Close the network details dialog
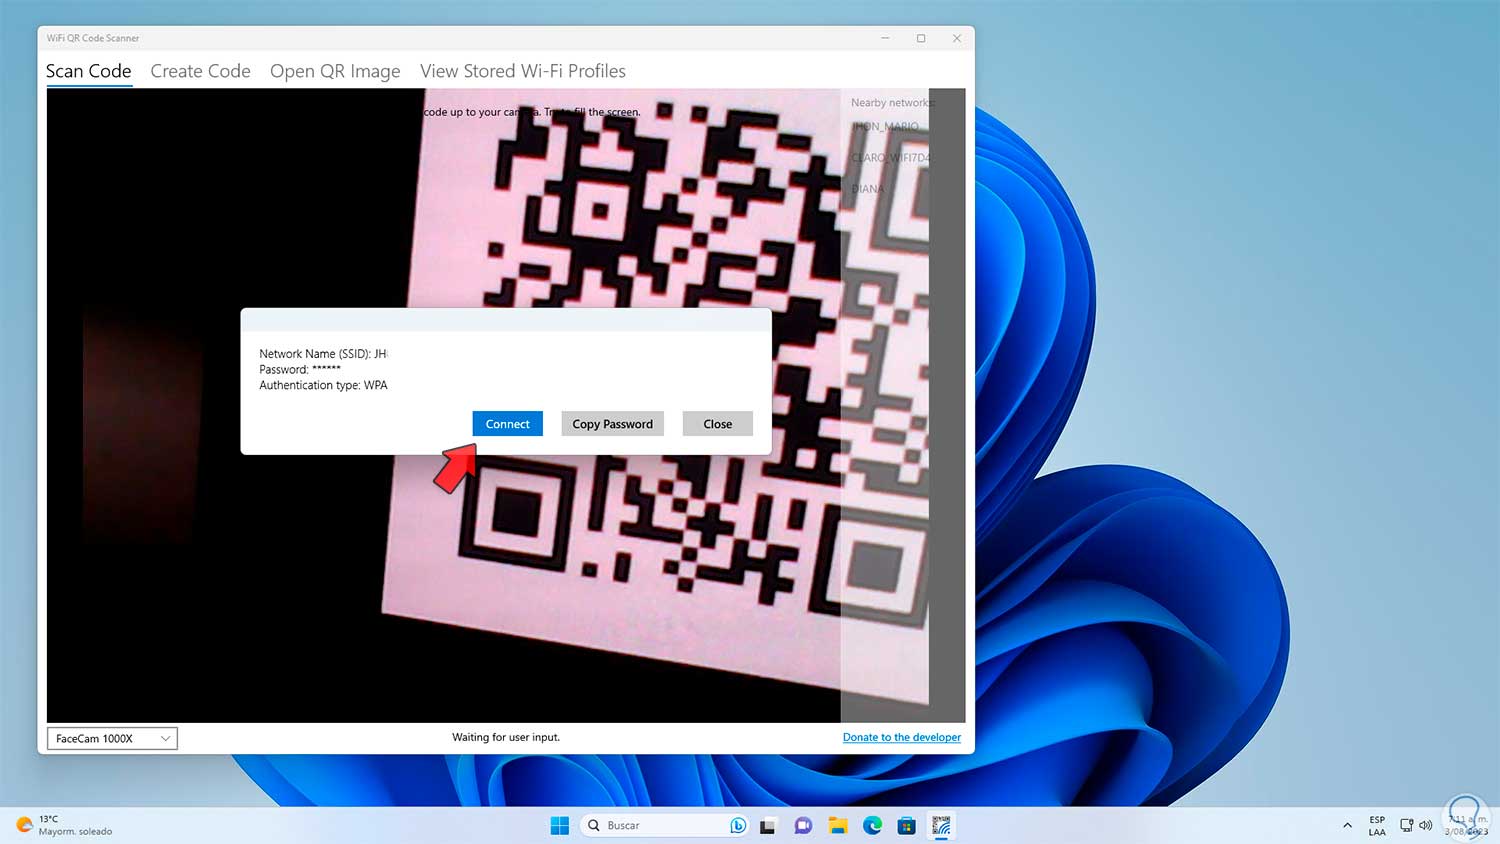Screen dimensions: 1500x844 click(x=717, y=424)
